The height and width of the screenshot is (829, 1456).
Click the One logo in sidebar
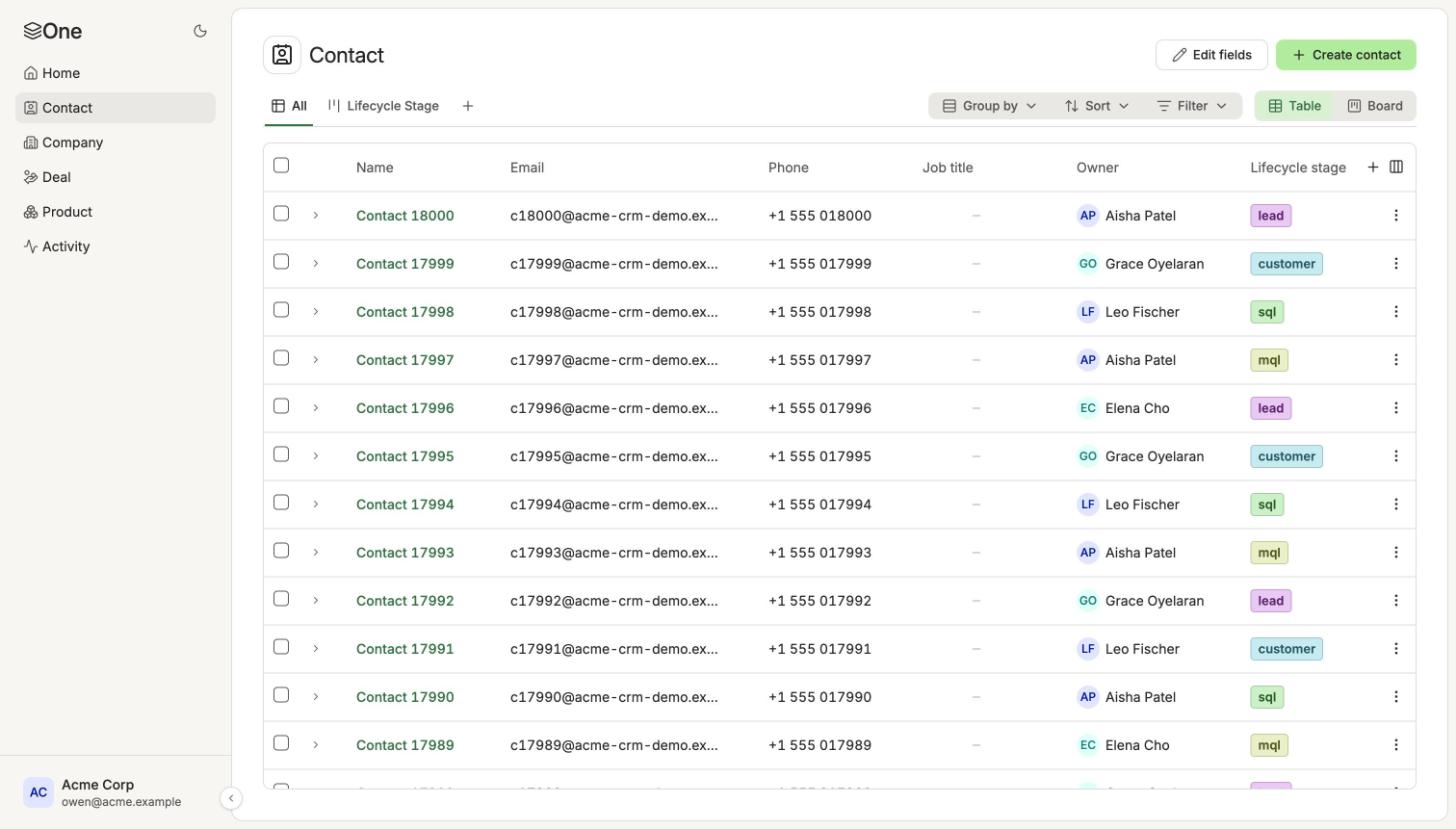pyautogui.click(x=53, y=31)
